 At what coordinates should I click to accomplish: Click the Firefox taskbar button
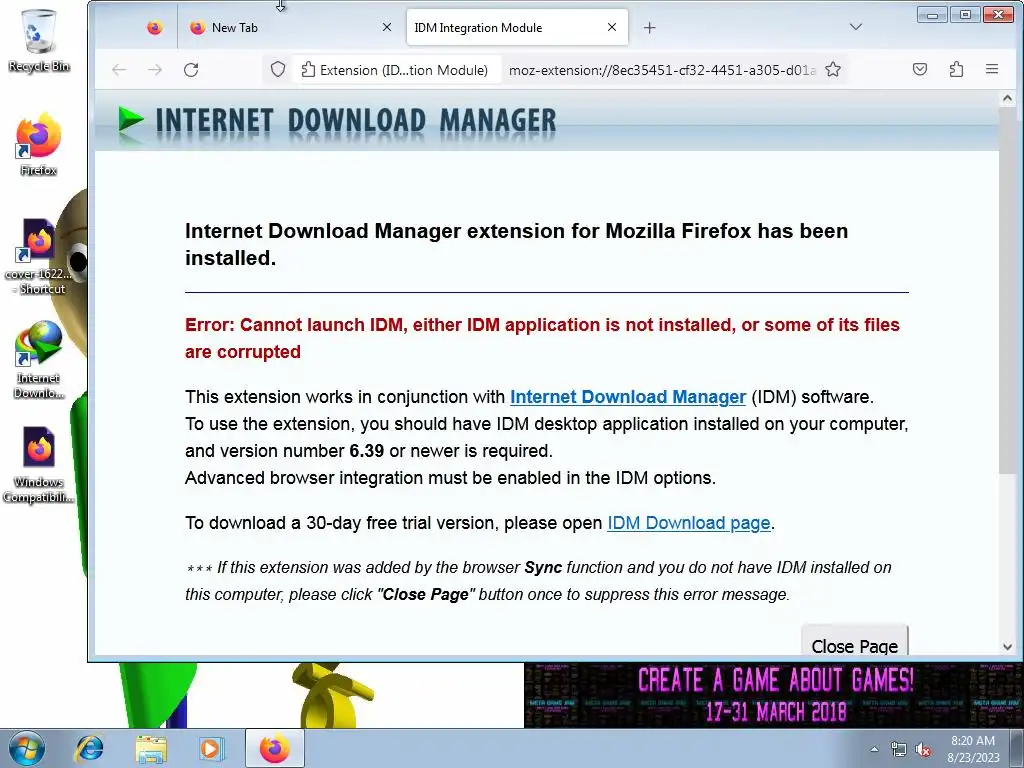point(275,748)
